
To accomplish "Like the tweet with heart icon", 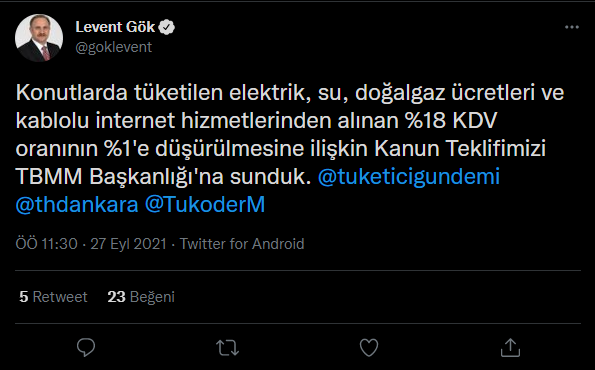I will [x=369, y=347].
